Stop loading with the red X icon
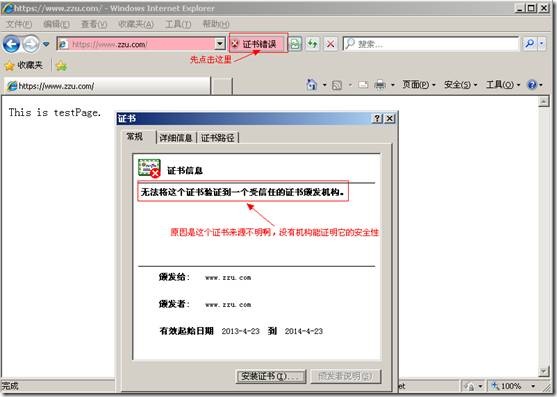The width and height of the screenshot is (557, 397). pyautogui.click(x=331, y=44)
